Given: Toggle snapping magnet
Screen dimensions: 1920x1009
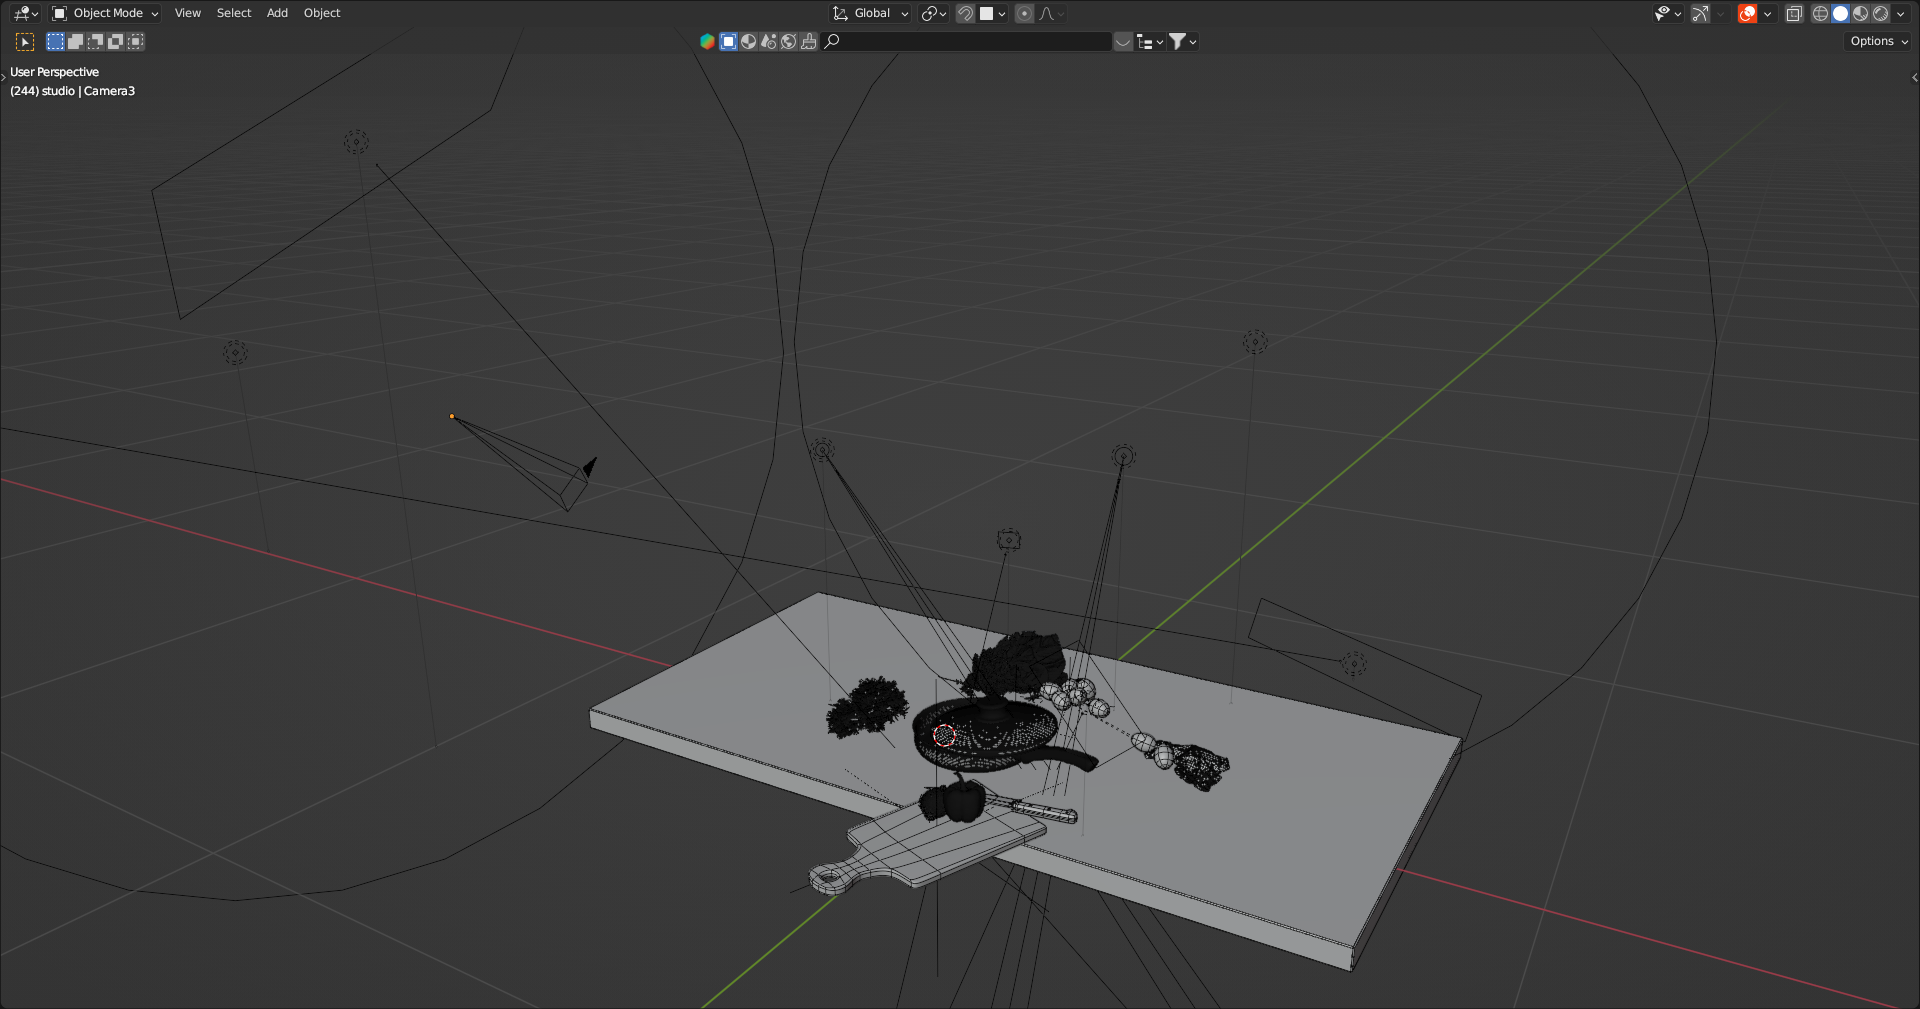Looking at the screenshot, I should (x=965, y=14).
